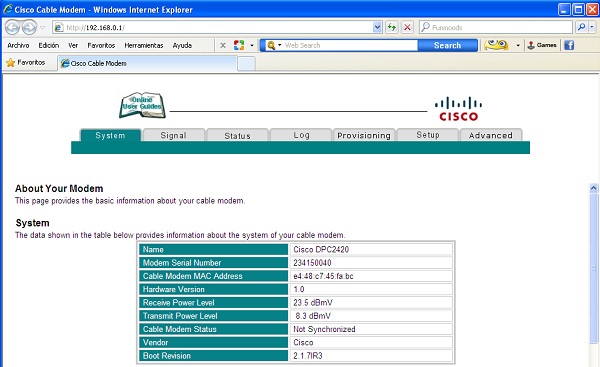Expand the address bar history dropdown
The height and width of the screenshot is (367, 600).
[377, 27]
